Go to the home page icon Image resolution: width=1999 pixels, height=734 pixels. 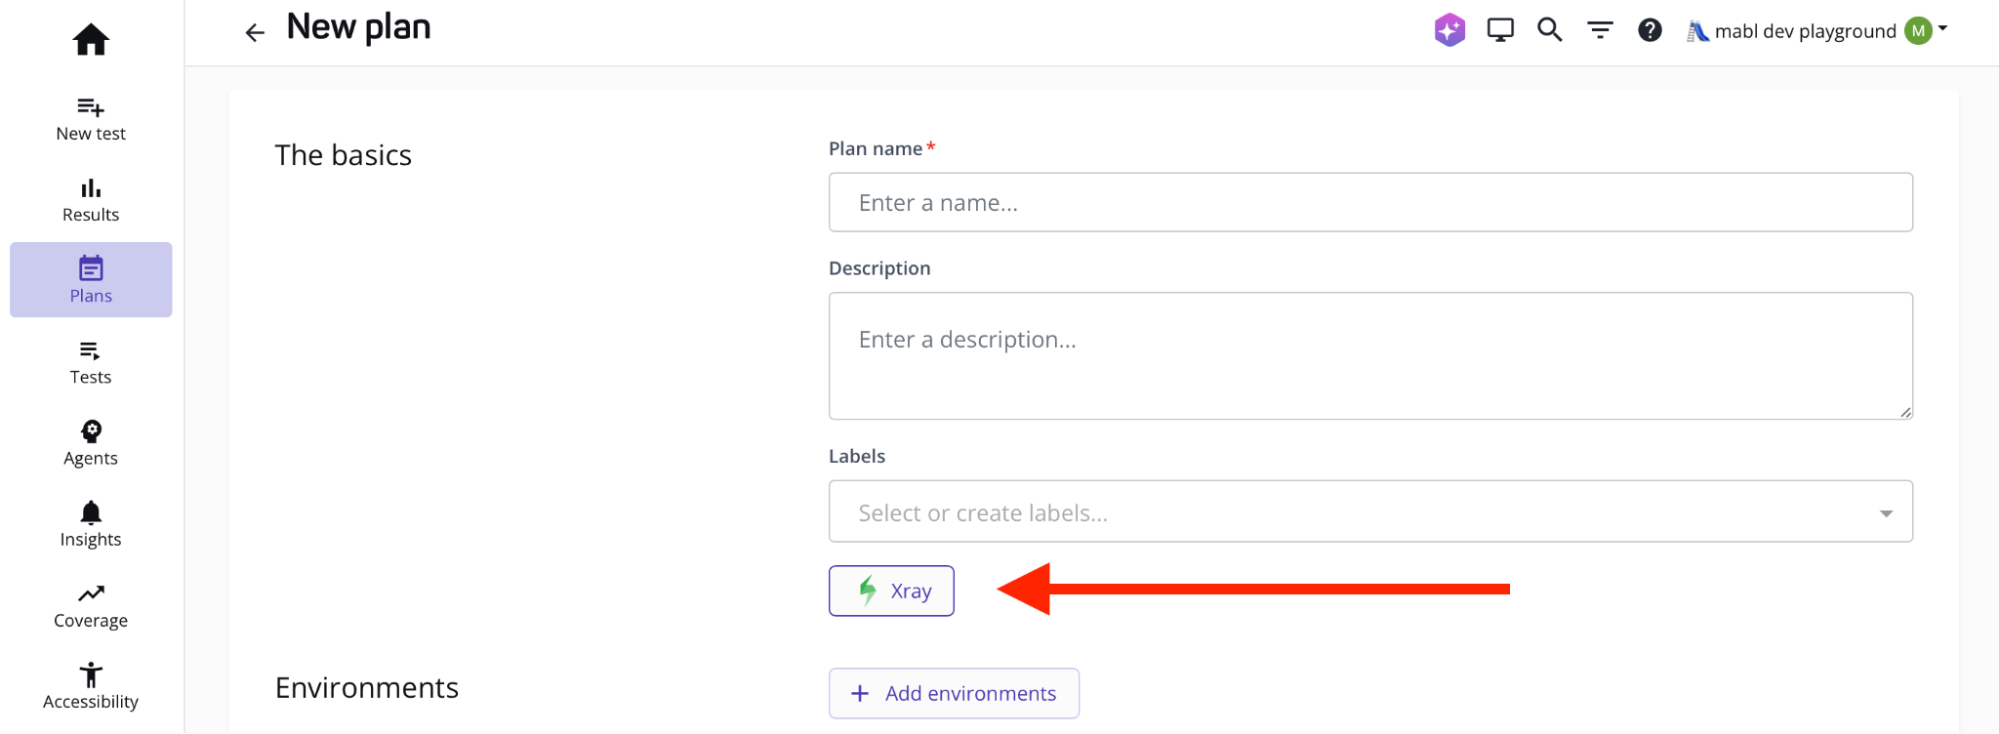[x=91, y=40]
